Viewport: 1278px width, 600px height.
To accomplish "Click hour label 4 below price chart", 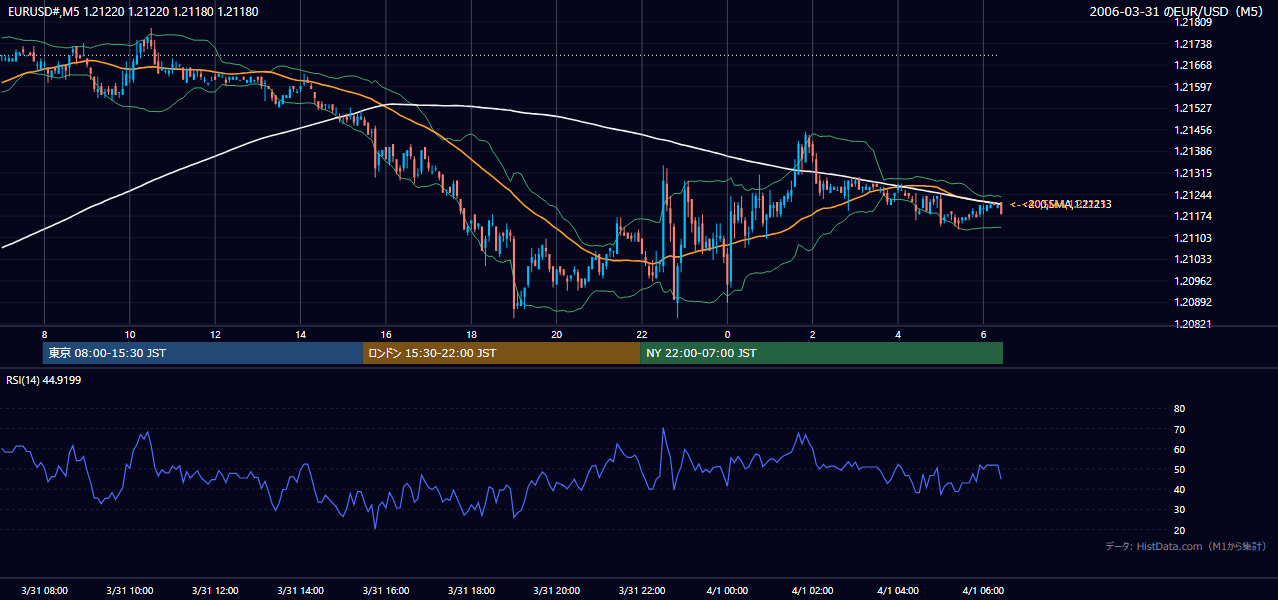I will point(898,334).
